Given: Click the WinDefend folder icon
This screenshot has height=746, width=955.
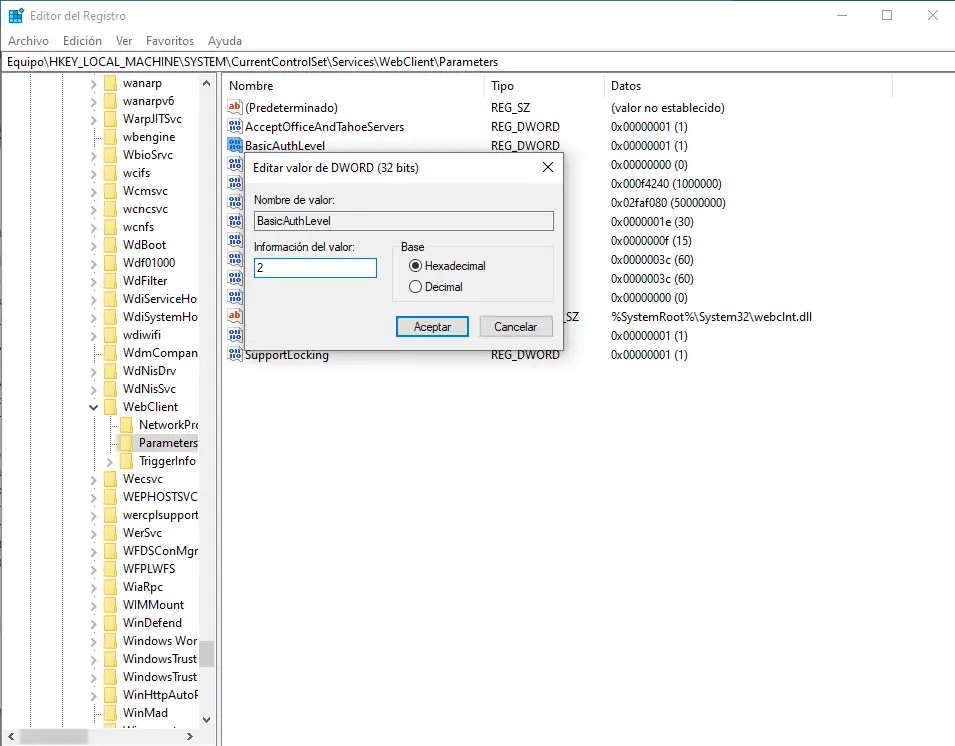Looking at the screenshot, I should [110, 622].
